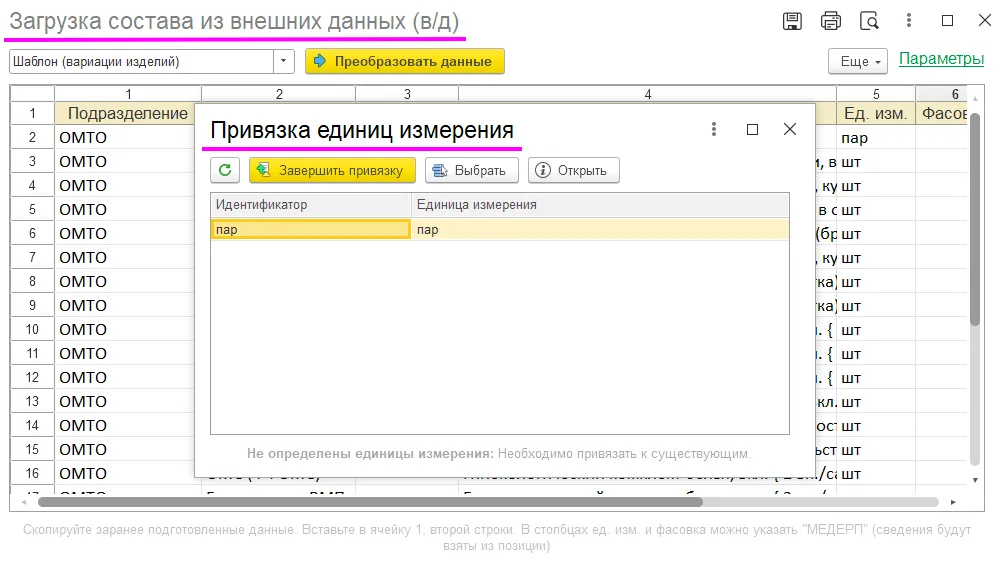
Task: Expand the Еще dropdown menu
Action: tap(858, 61)
